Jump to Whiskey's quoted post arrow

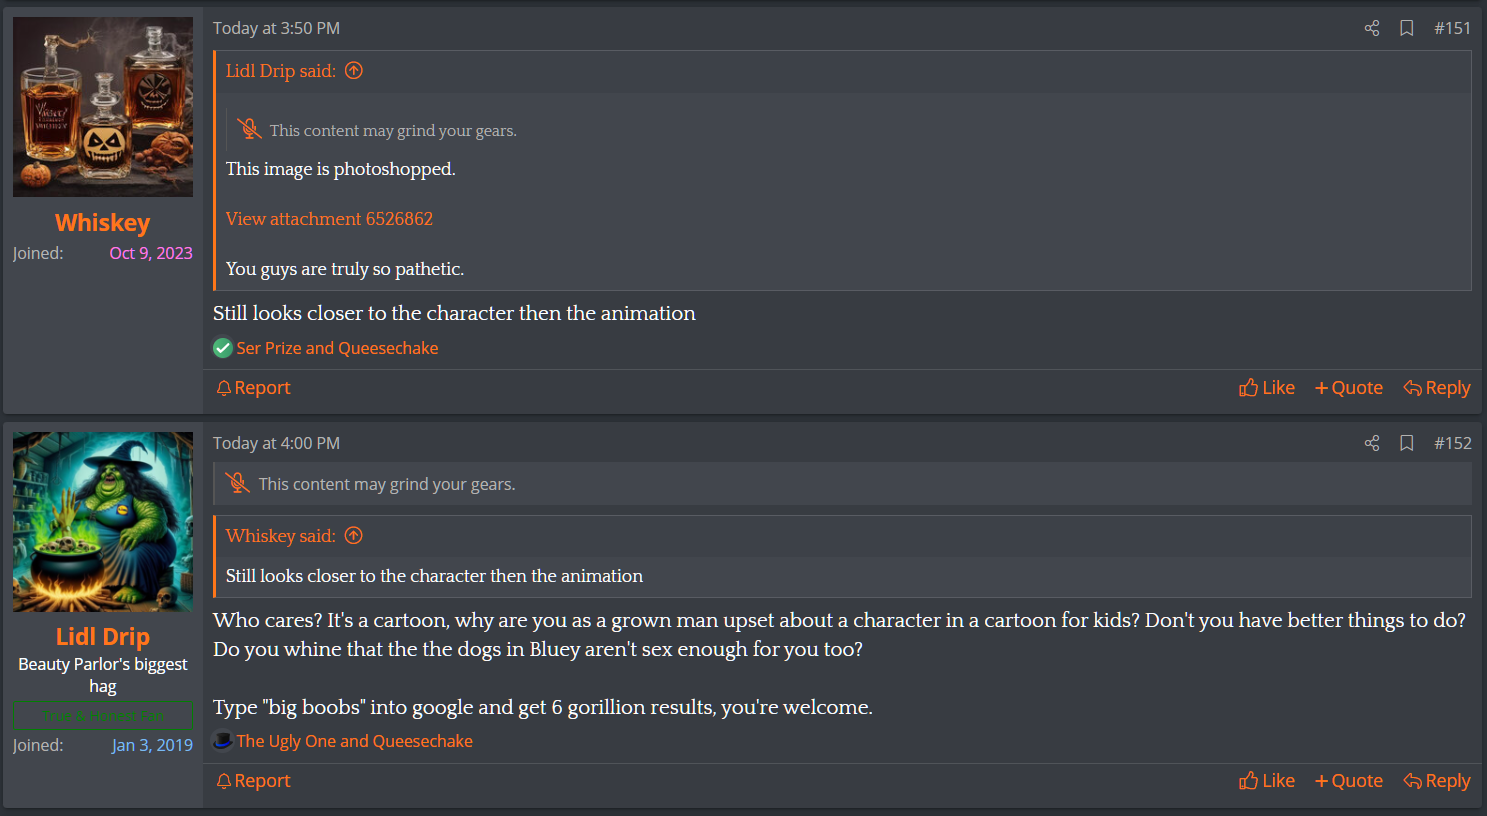pos(354,536)
